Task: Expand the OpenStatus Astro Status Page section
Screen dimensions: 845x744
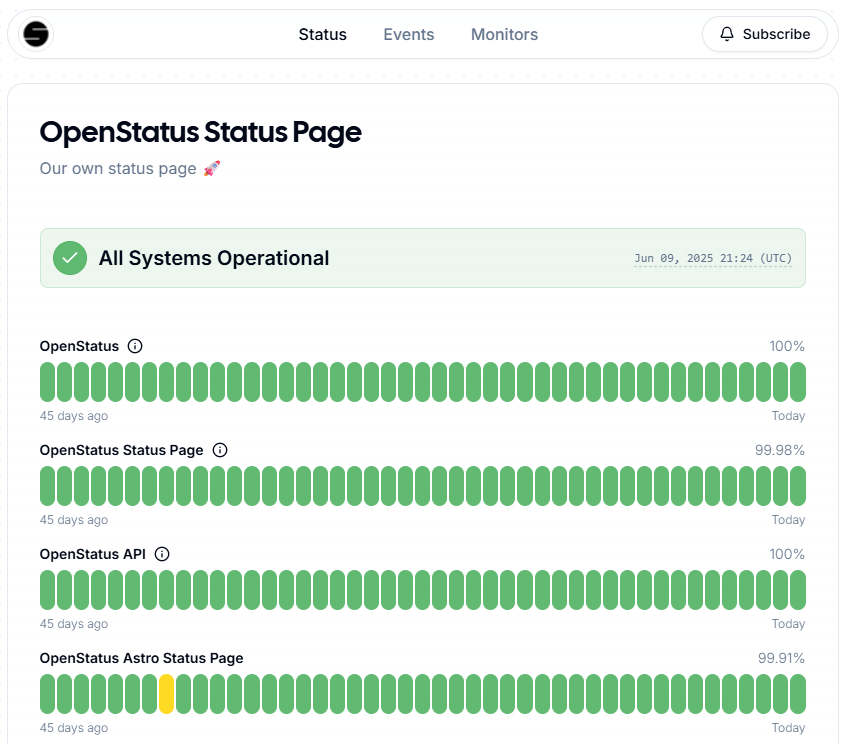Action: tap(140, 658)
